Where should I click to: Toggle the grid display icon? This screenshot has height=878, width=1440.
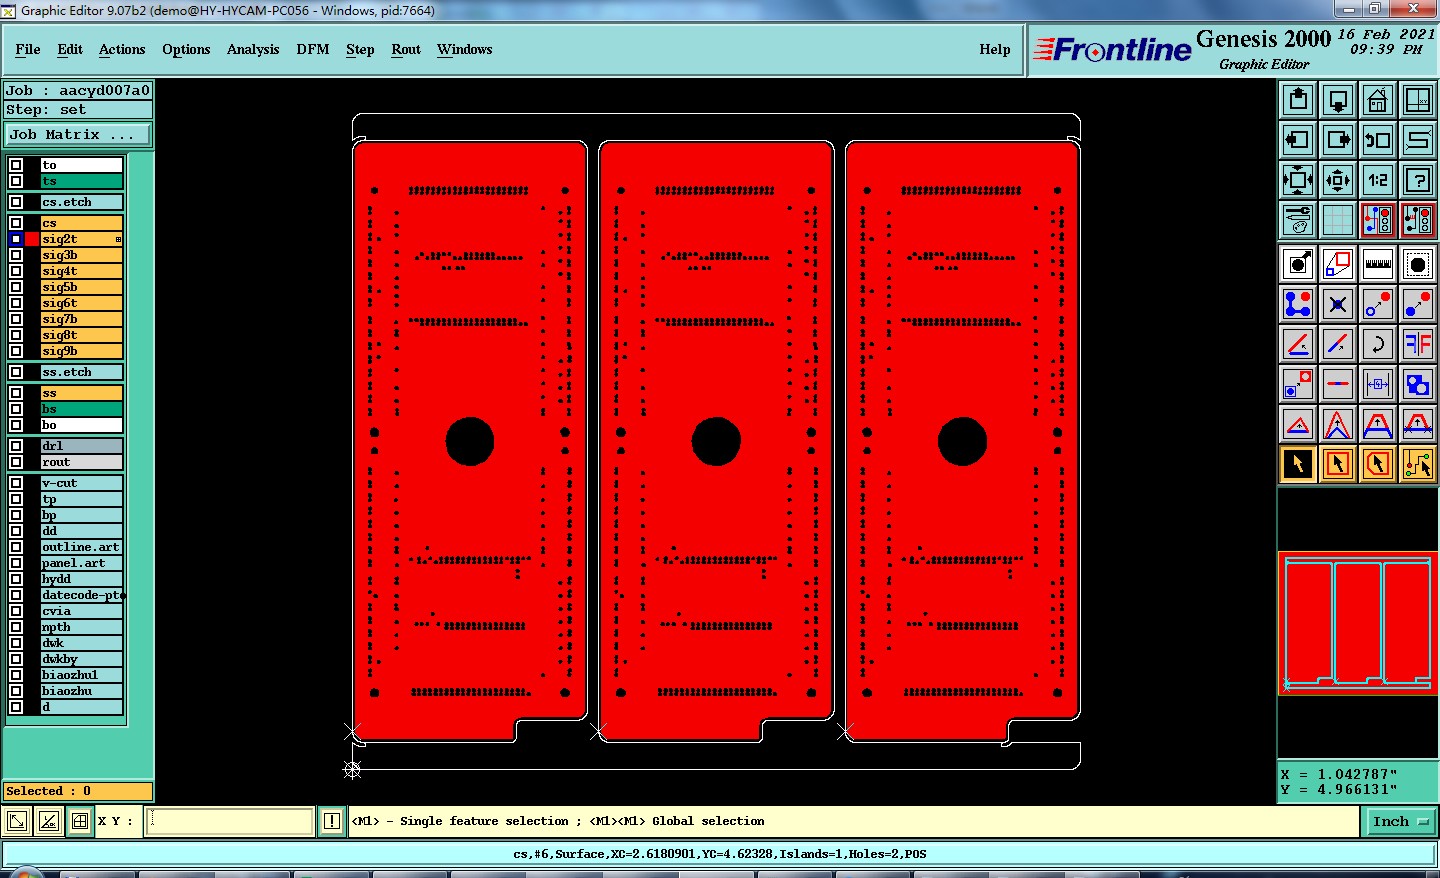pyautogui.click(x=1338, y=219)
